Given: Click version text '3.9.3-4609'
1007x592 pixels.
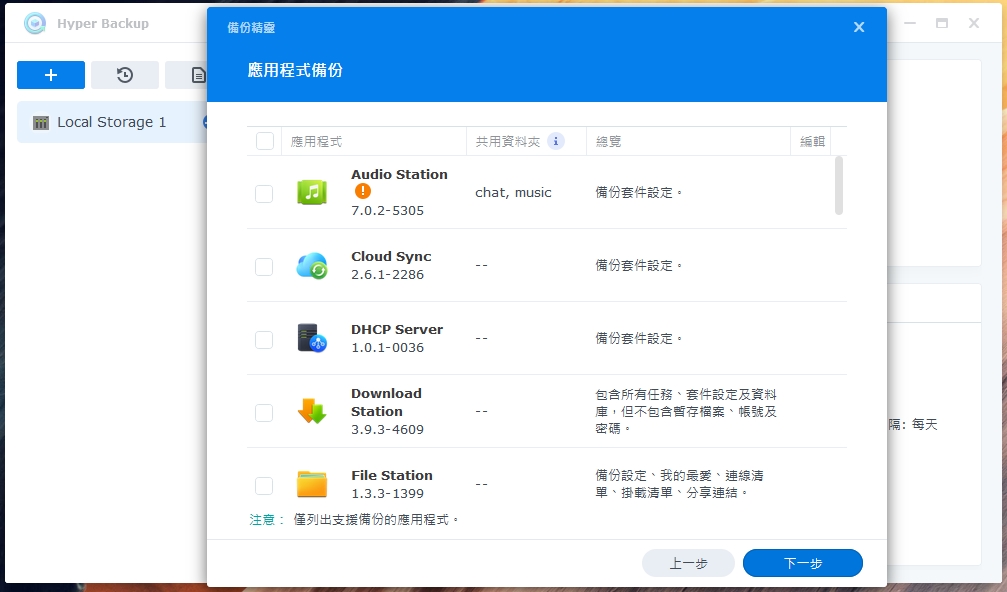Looking at the screenshot, I should [387, 430].
